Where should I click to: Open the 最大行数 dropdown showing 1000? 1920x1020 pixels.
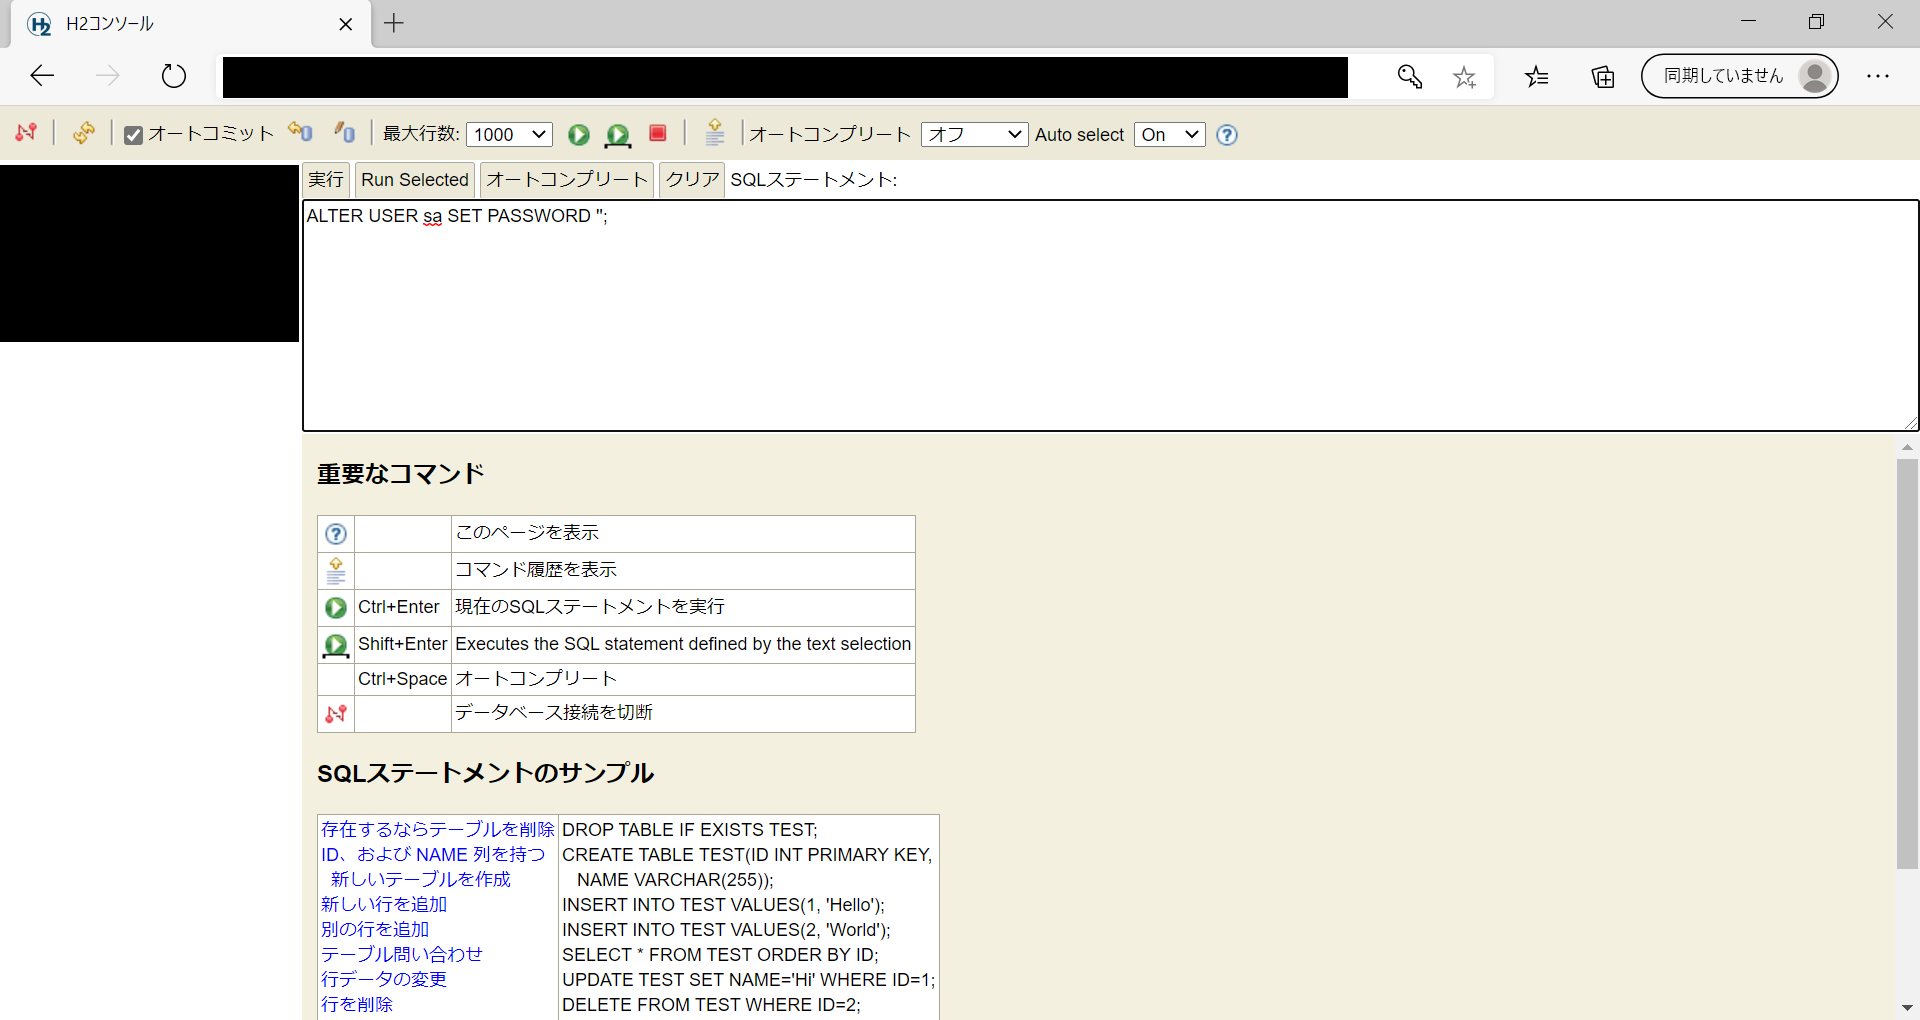(x=509, y=134)
